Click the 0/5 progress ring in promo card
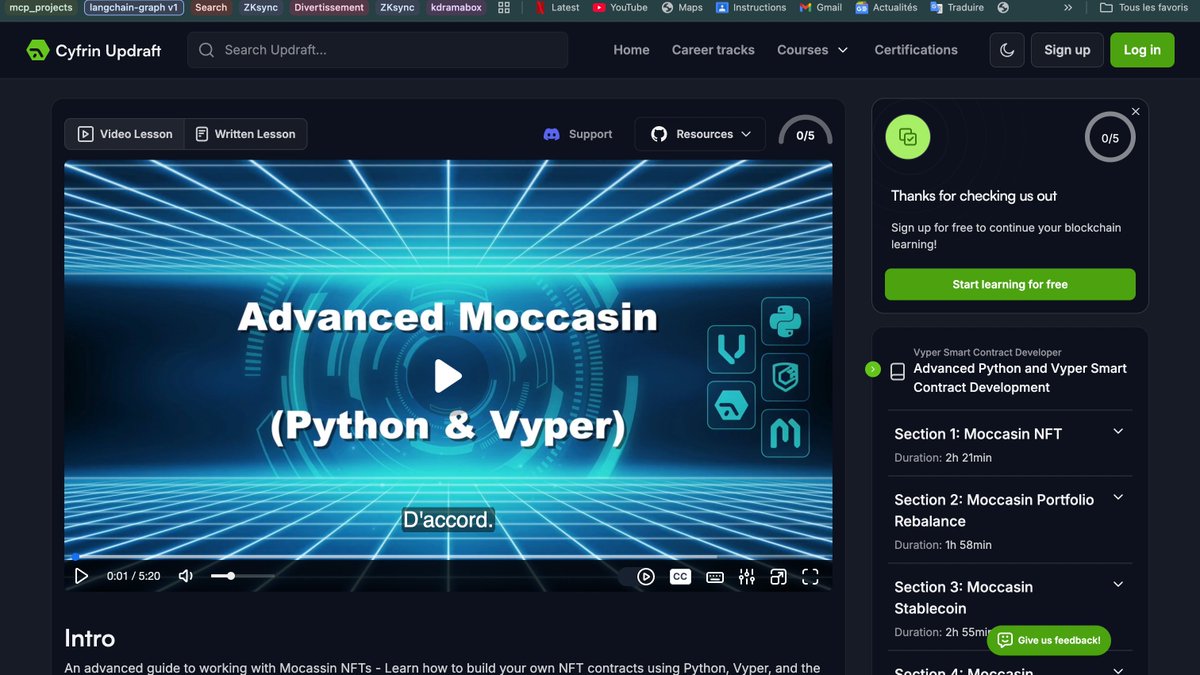Image resolution: width=1200 pixels, height=675 pixels. pos(1110,138)
